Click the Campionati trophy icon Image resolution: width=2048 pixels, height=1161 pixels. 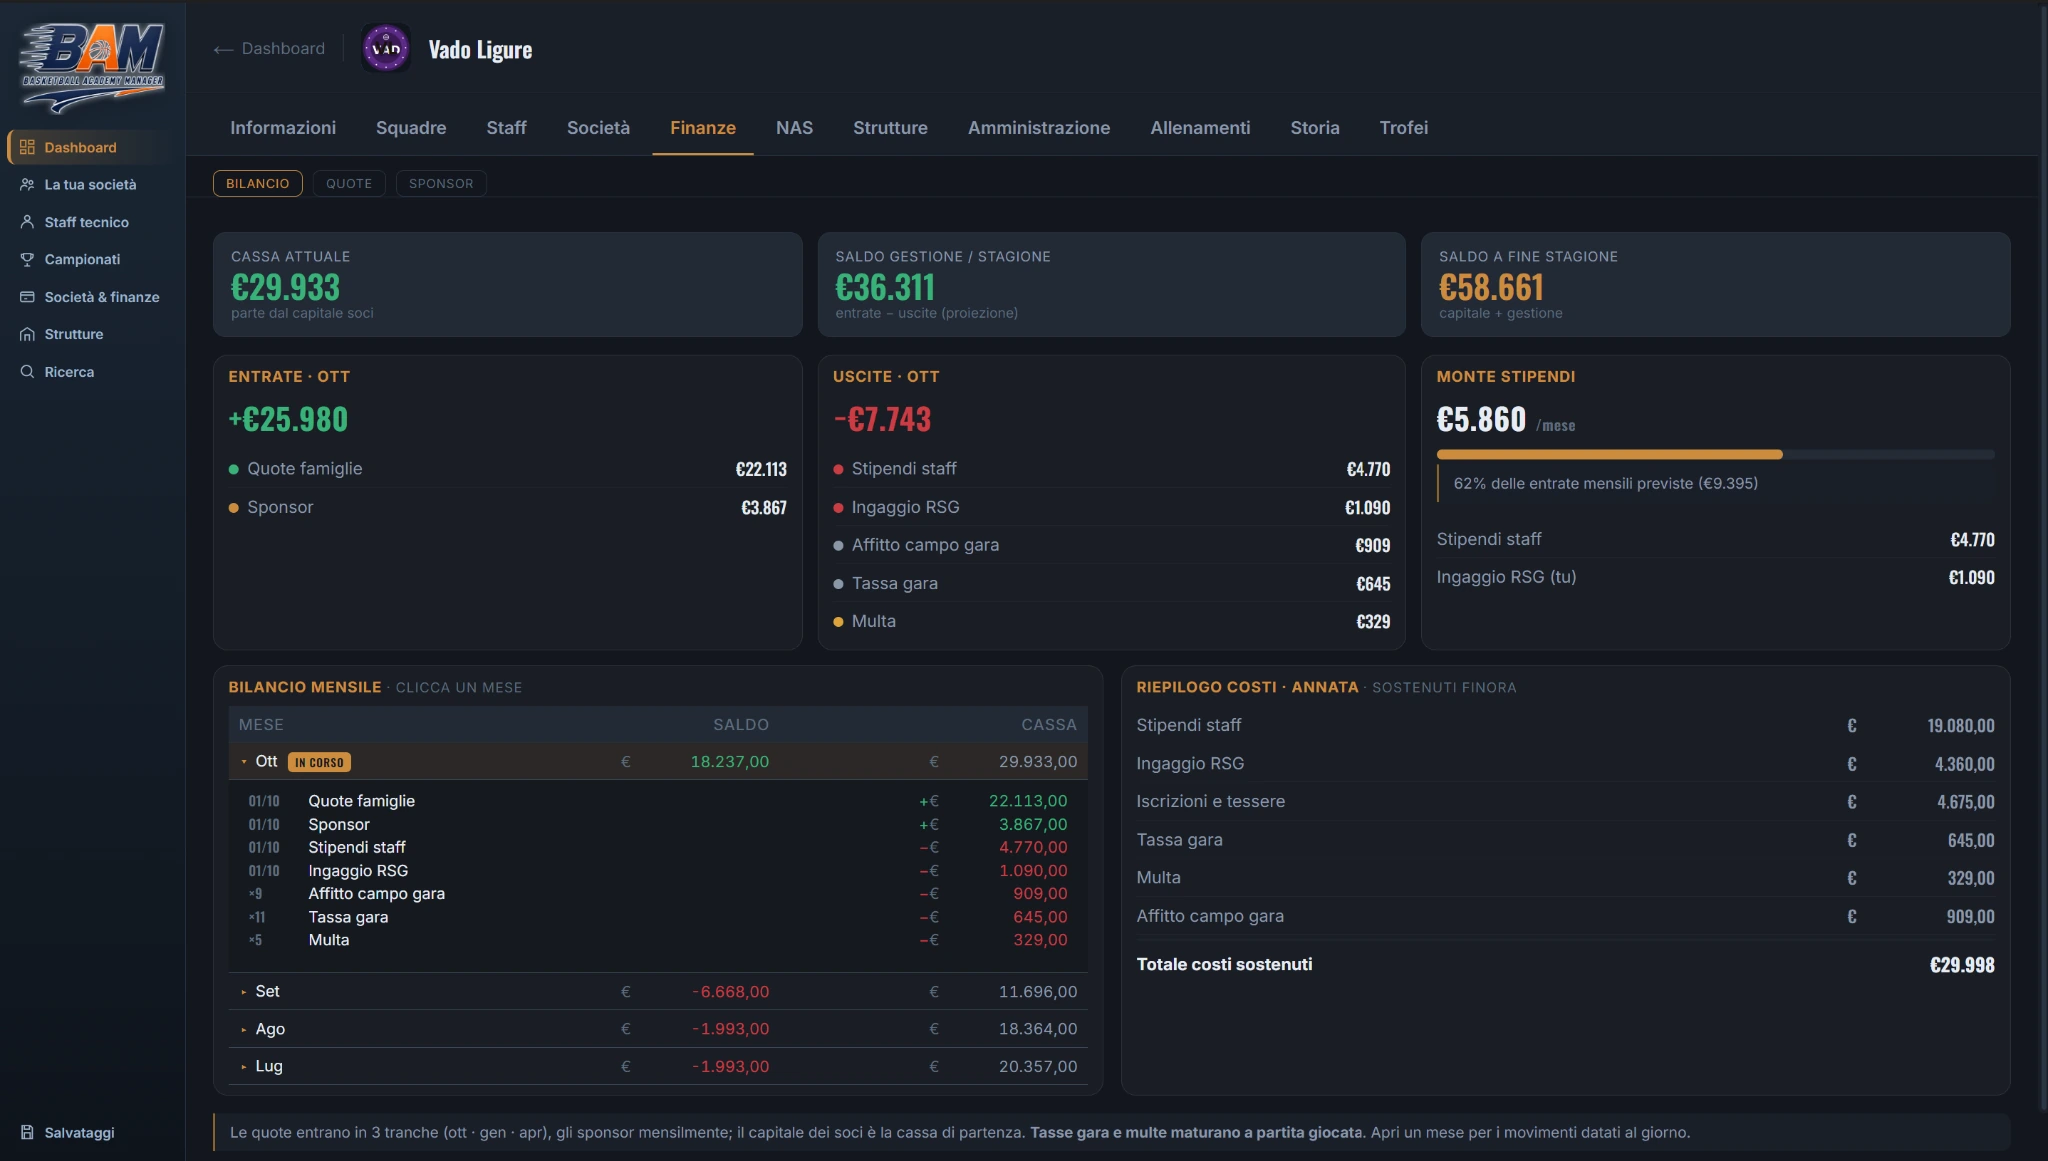coord(27,260)
